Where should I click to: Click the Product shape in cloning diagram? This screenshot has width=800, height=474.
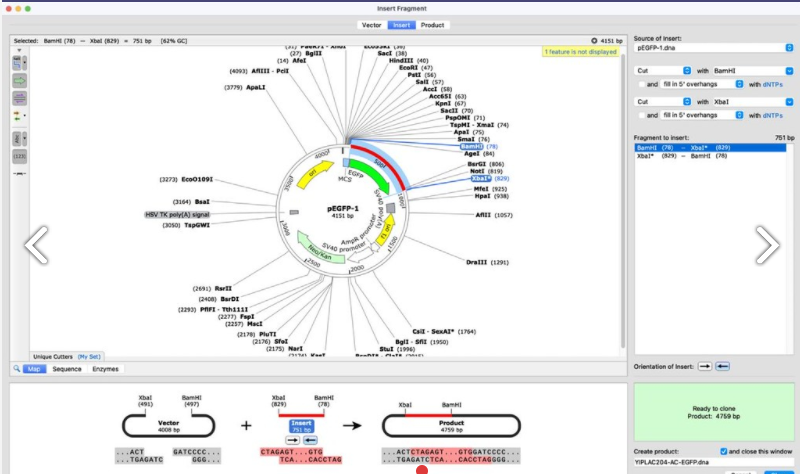pyautogui.click(x=451, y=426)
